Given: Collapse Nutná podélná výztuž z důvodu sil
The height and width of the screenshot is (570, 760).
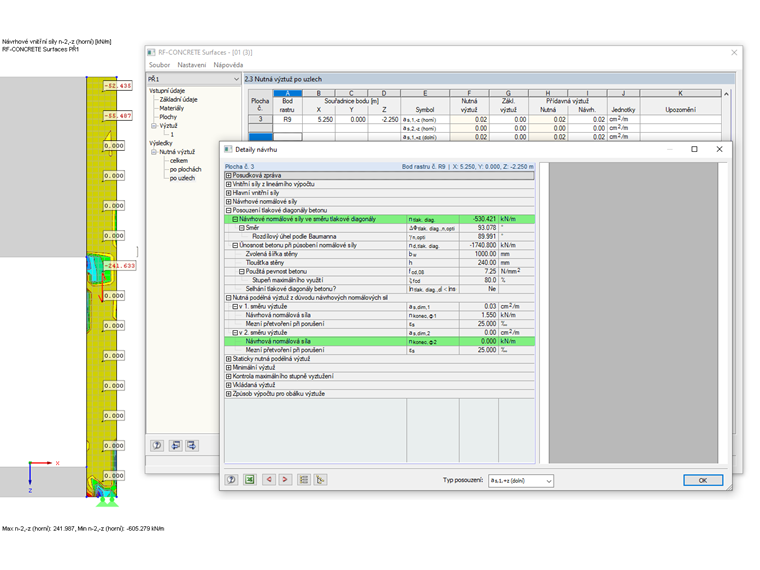Looking at the screenshot, I should click(x=229, y=298).
